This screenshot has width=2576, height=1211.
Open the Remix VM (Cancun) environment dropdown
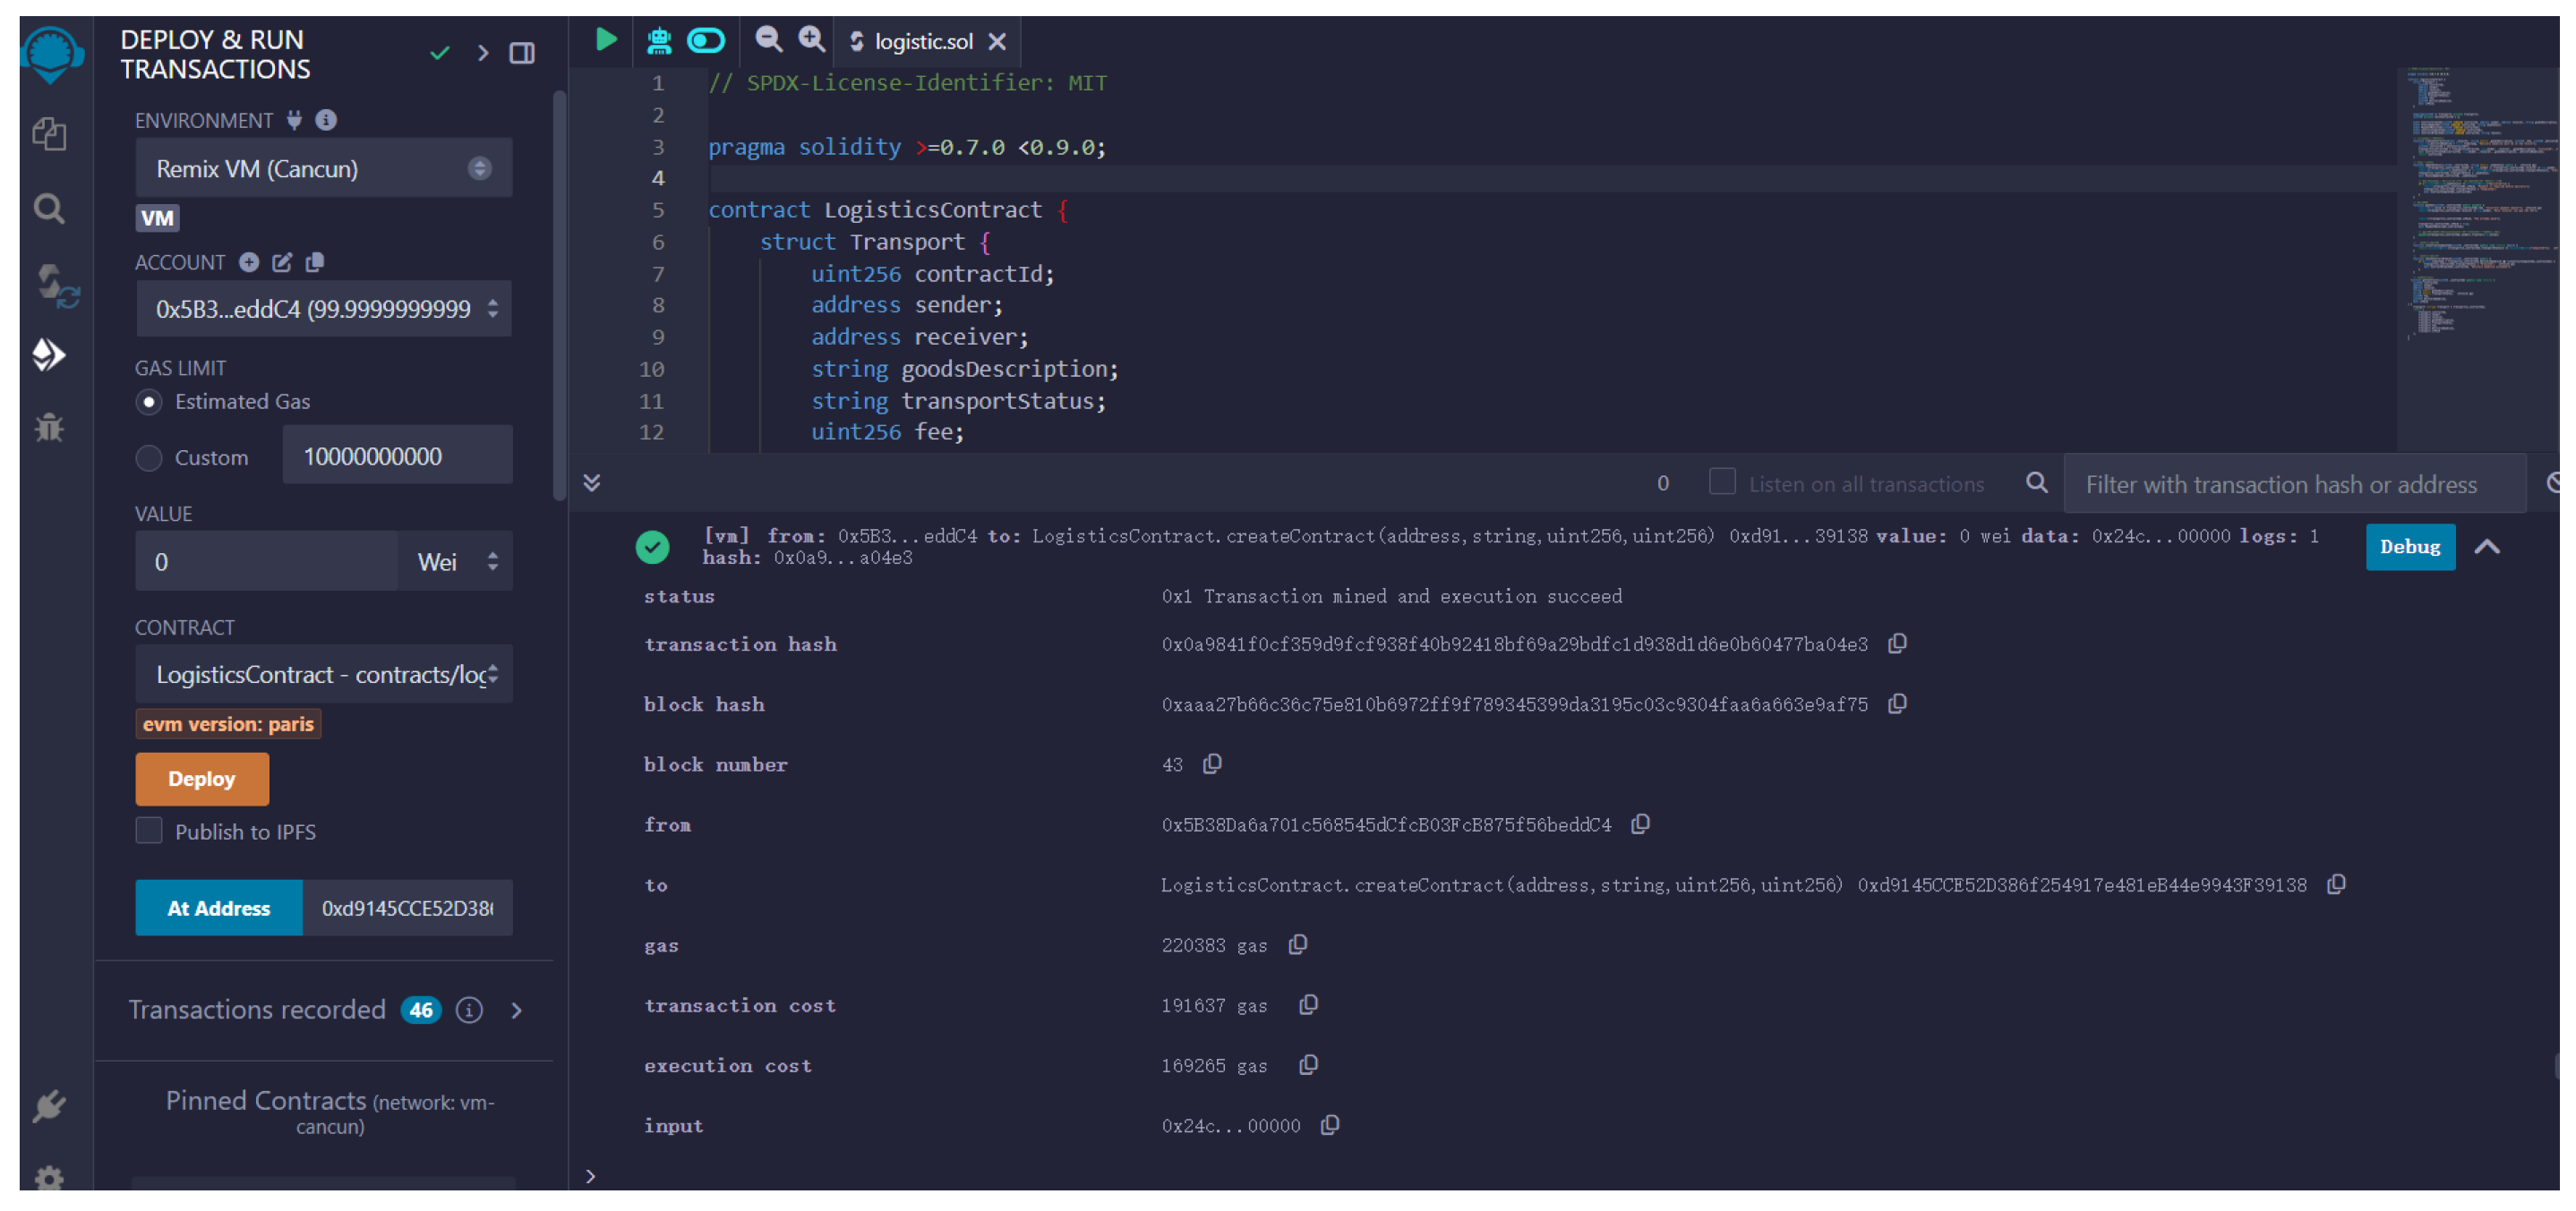323,168
